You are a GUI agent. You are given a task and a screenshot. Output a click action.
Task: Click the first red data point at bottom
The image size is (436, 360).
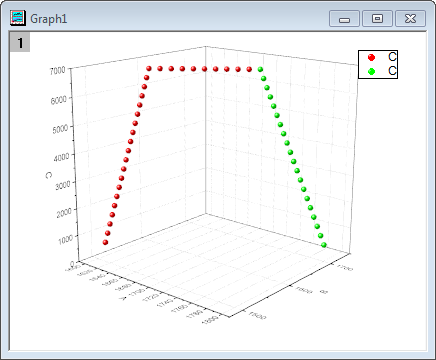click(x=105, y=242)
